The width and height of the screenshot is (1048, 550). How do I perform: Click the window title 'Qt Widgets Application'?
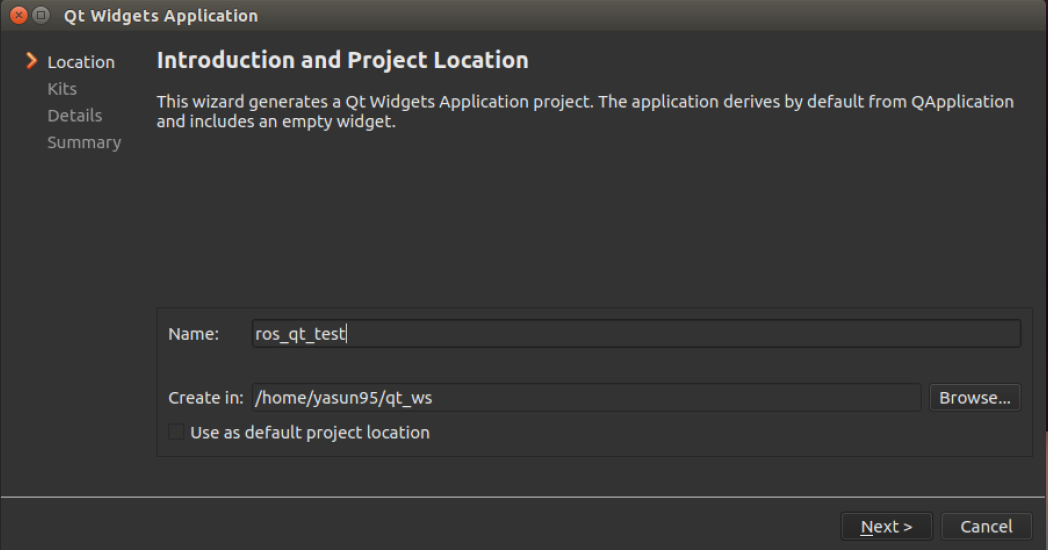point(160,15)
